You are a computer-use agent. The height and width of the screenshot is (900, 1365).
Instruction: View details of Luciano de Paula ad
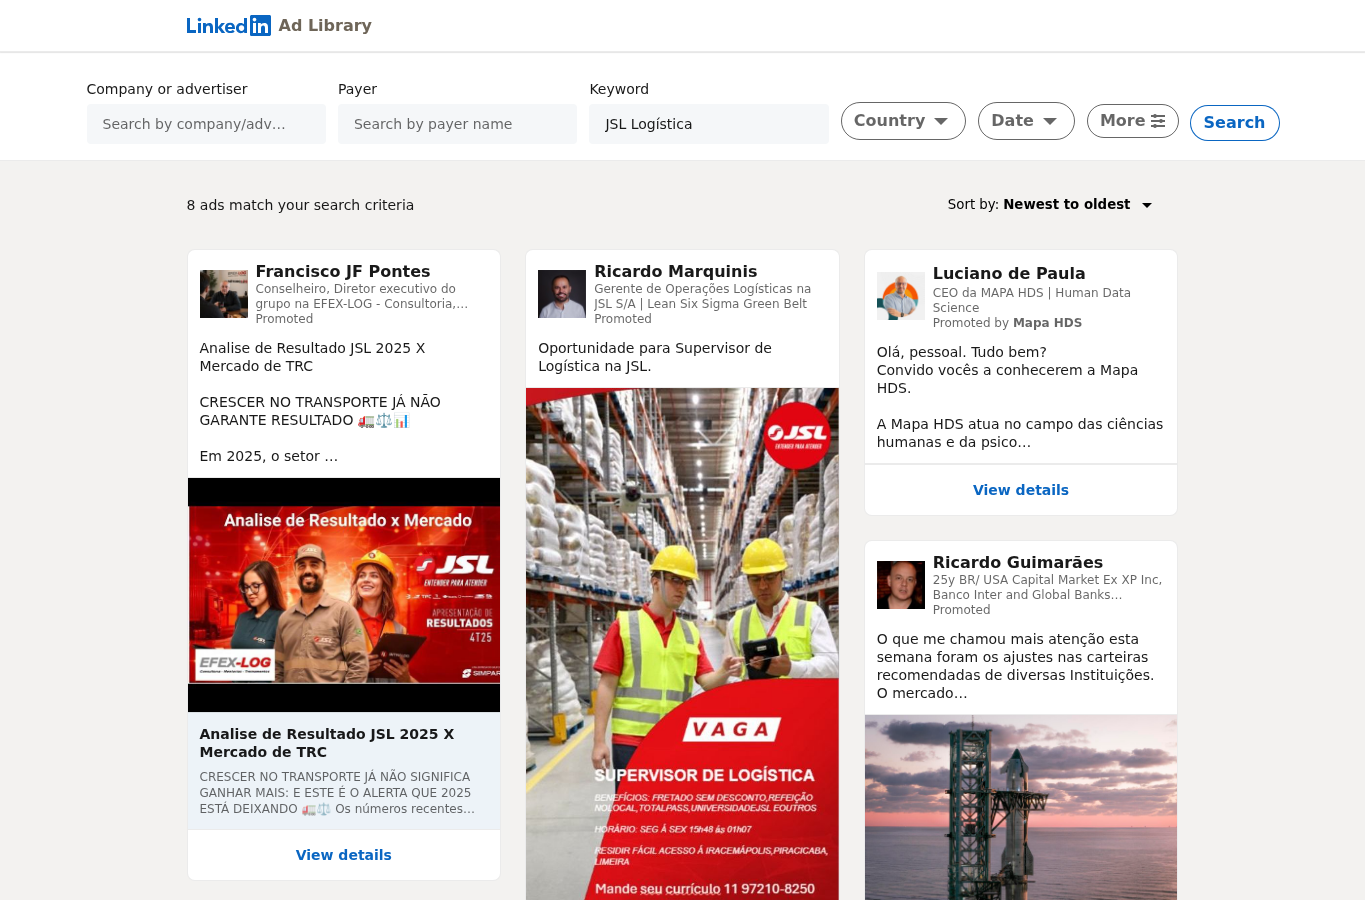1021,490
